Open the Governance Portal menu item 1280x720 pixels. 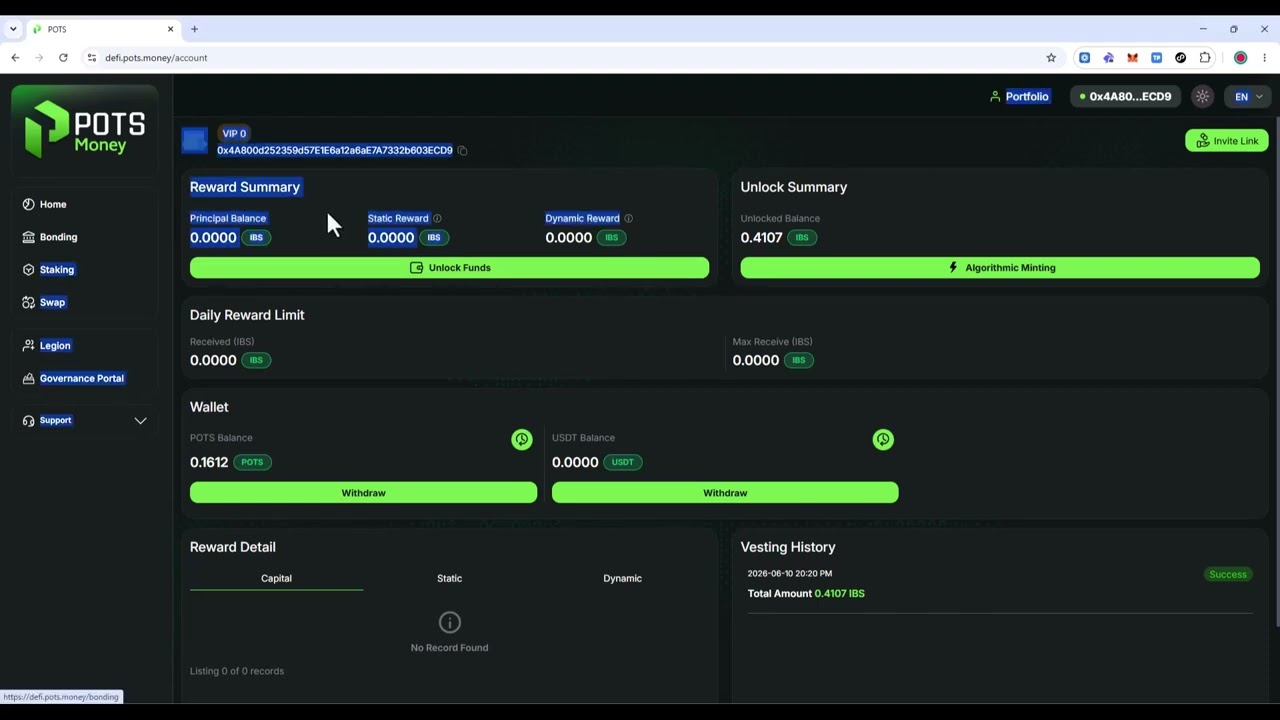click(82, 378)
